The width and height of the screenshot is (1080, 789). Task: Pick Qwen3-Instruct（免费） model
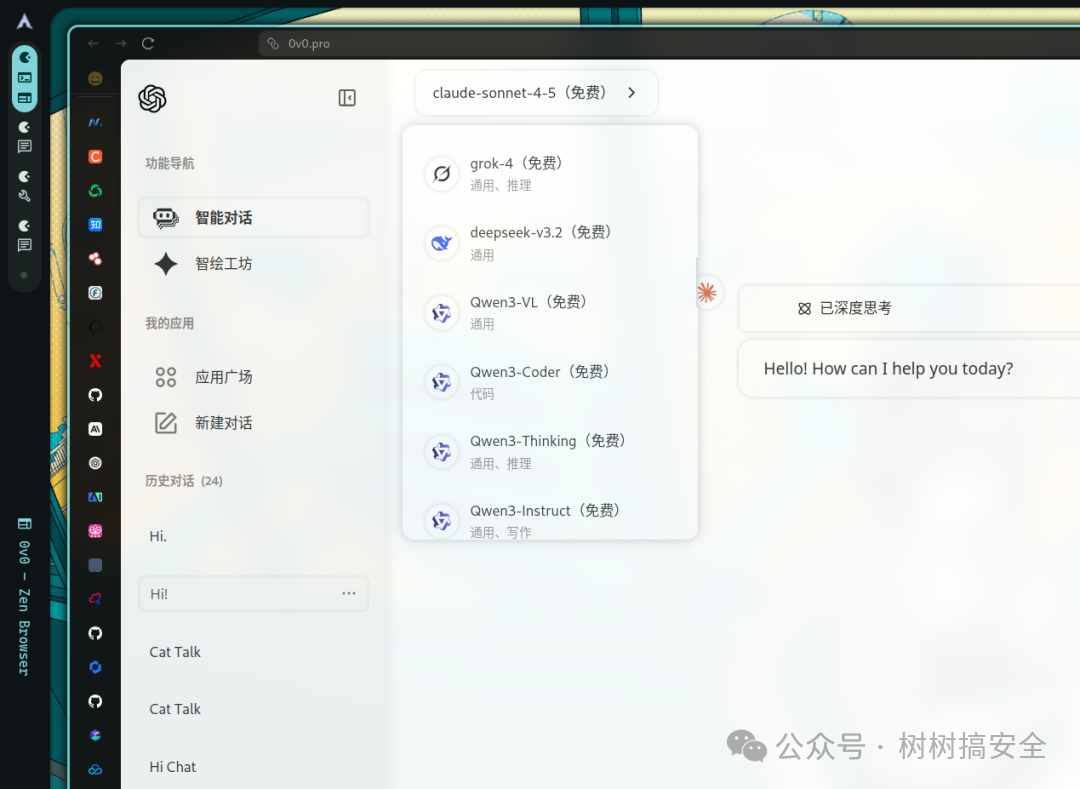coord(550,519)
